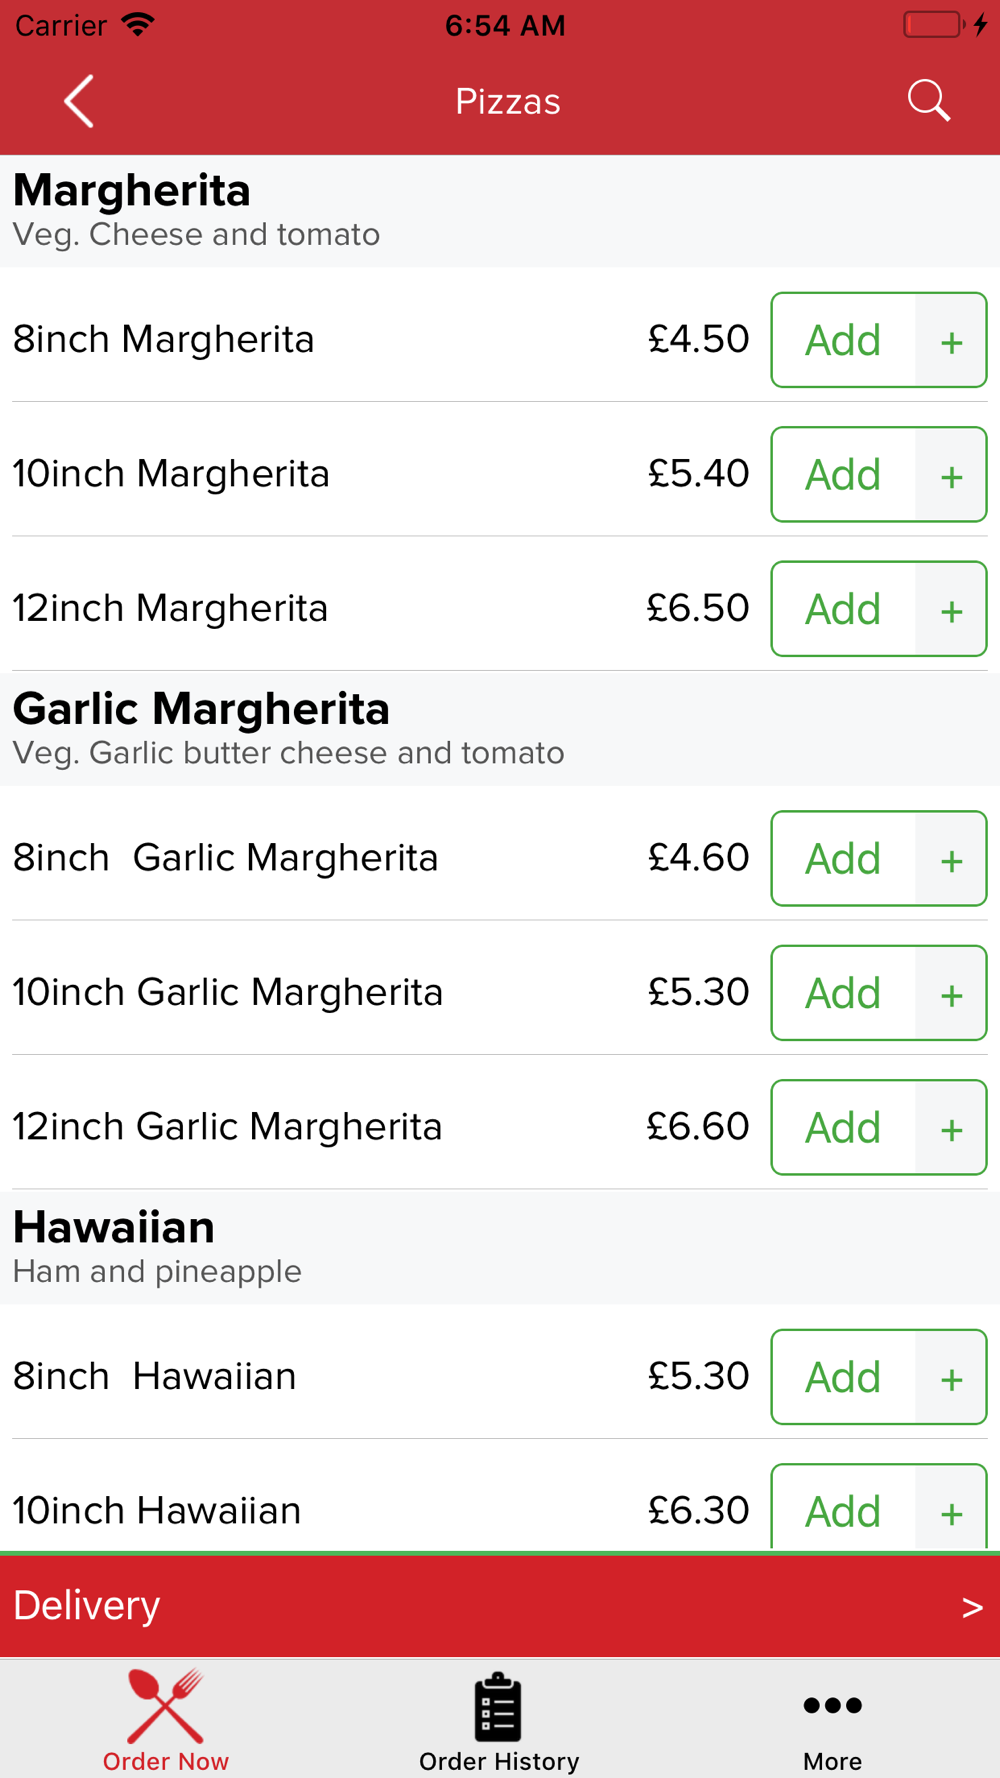Tap plus icon for 8inch Margherita
Image resolution: width=1000 pixels, height=1778 pixels.
point(951,341)
